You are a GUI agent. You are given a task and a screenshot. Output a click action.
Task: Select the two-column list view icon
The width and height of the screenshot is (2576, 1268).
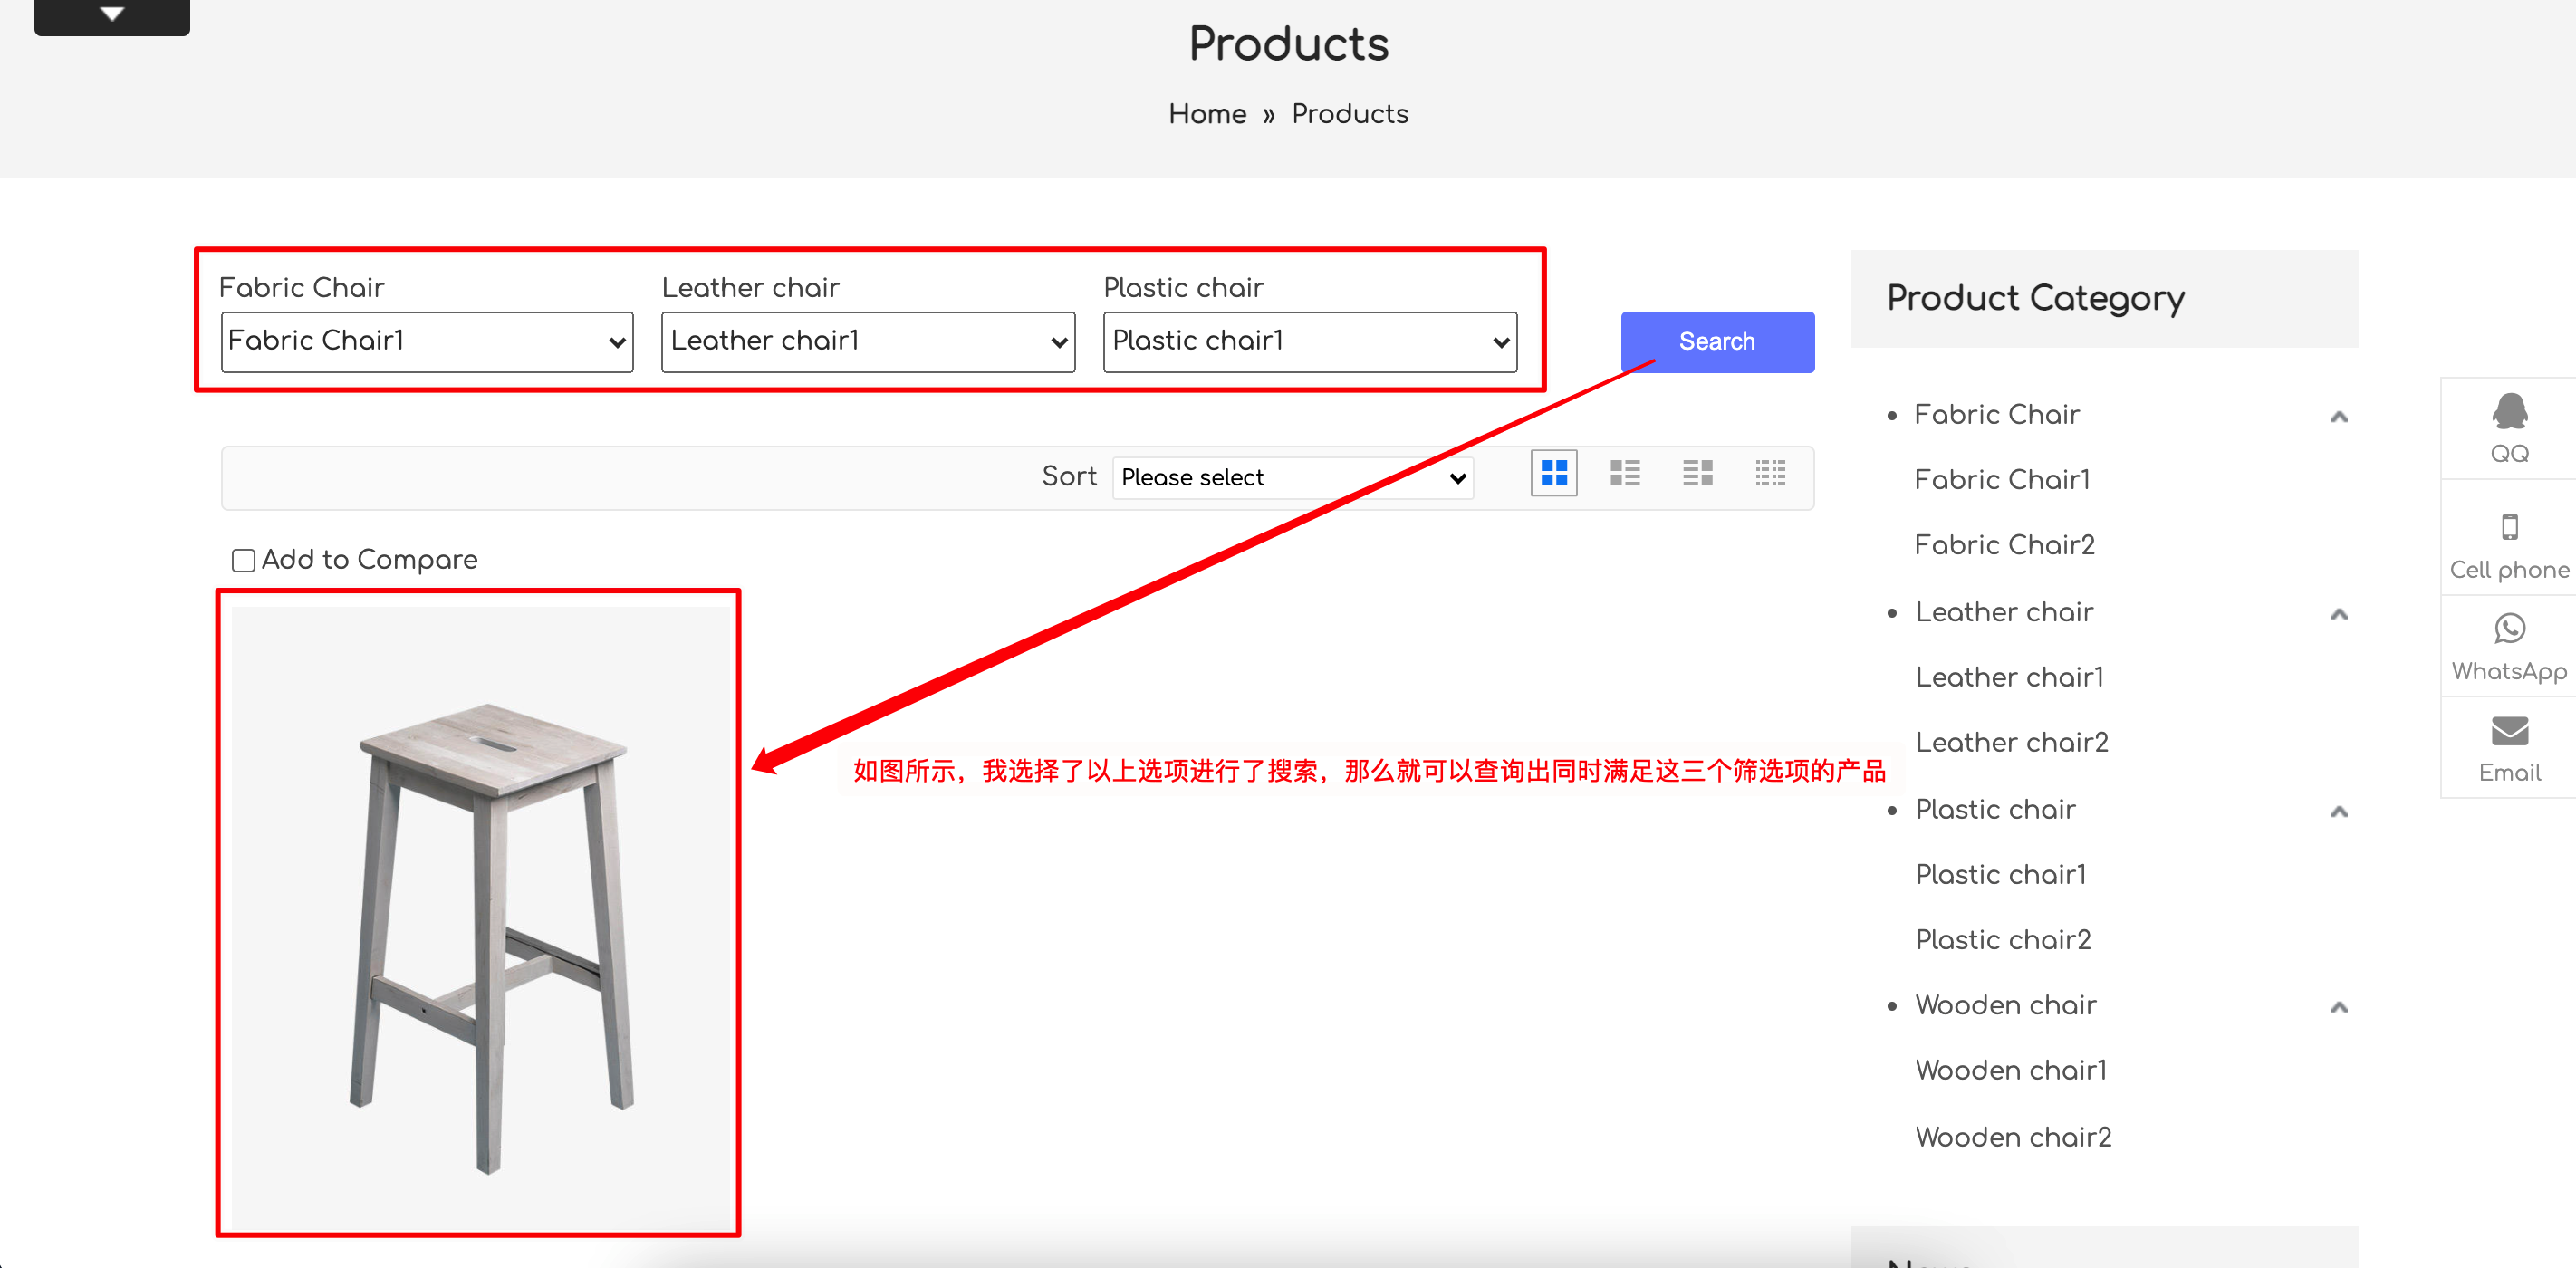click(x=1697, y=473)
